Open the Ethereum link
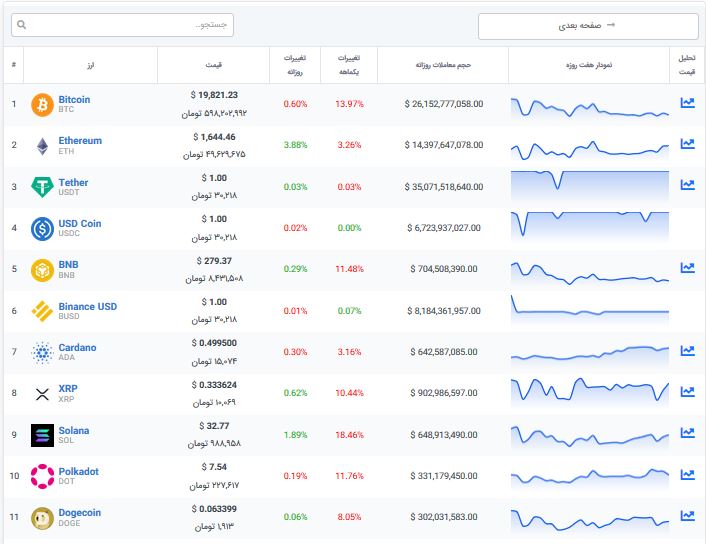706x544 pixels. tap(80, 141)
